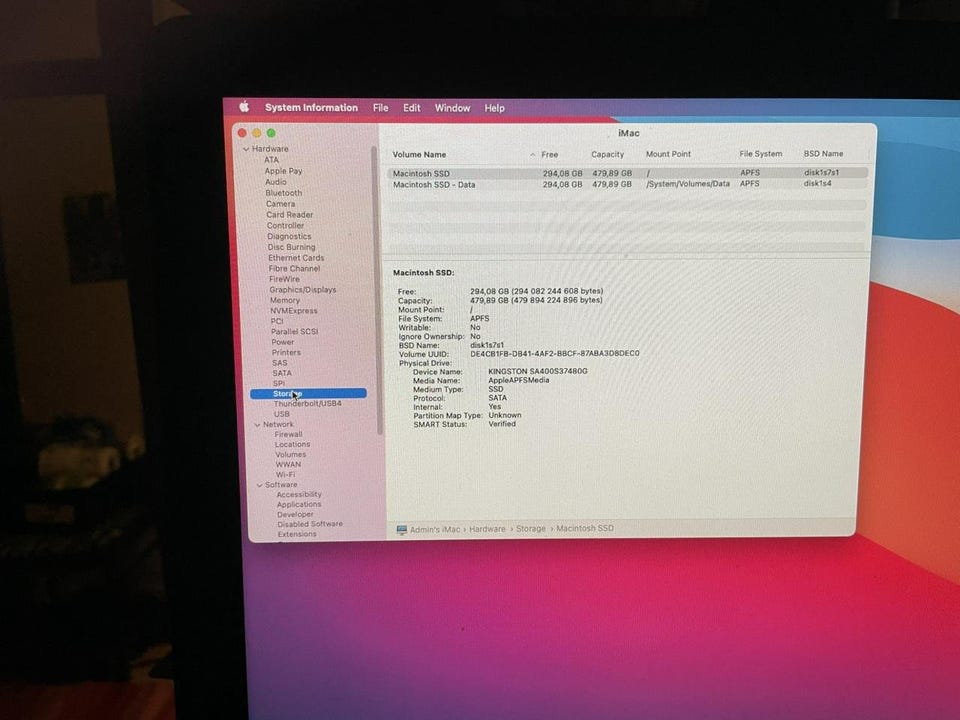Viewport: 960px width, 720px height.
Task: Select the Macintosh SSD - Data row
Action: tap(628, 184)
